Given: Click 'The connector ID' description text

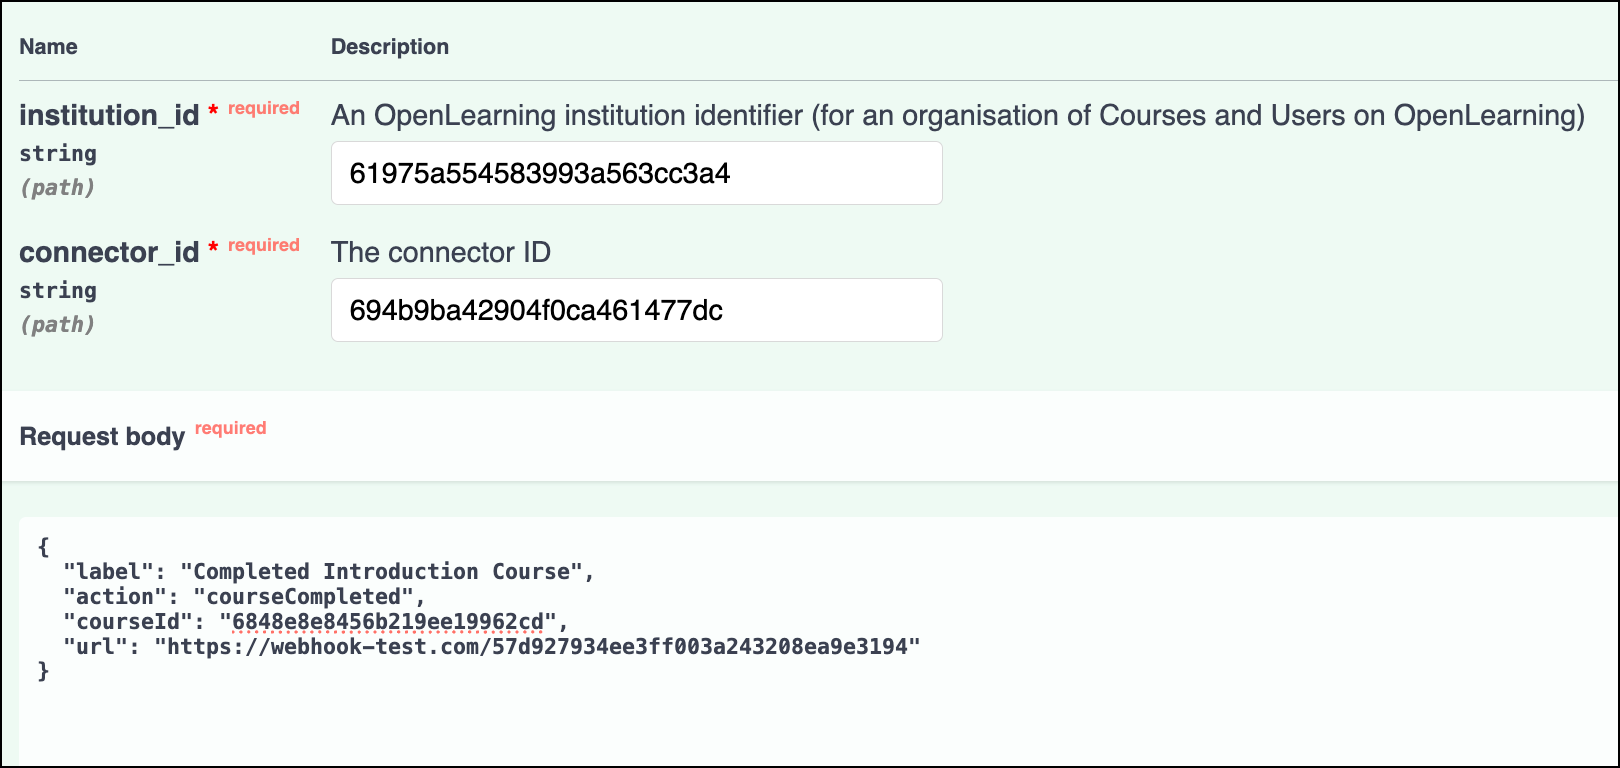Looking at the screenshot, I should tap(441, 253).
